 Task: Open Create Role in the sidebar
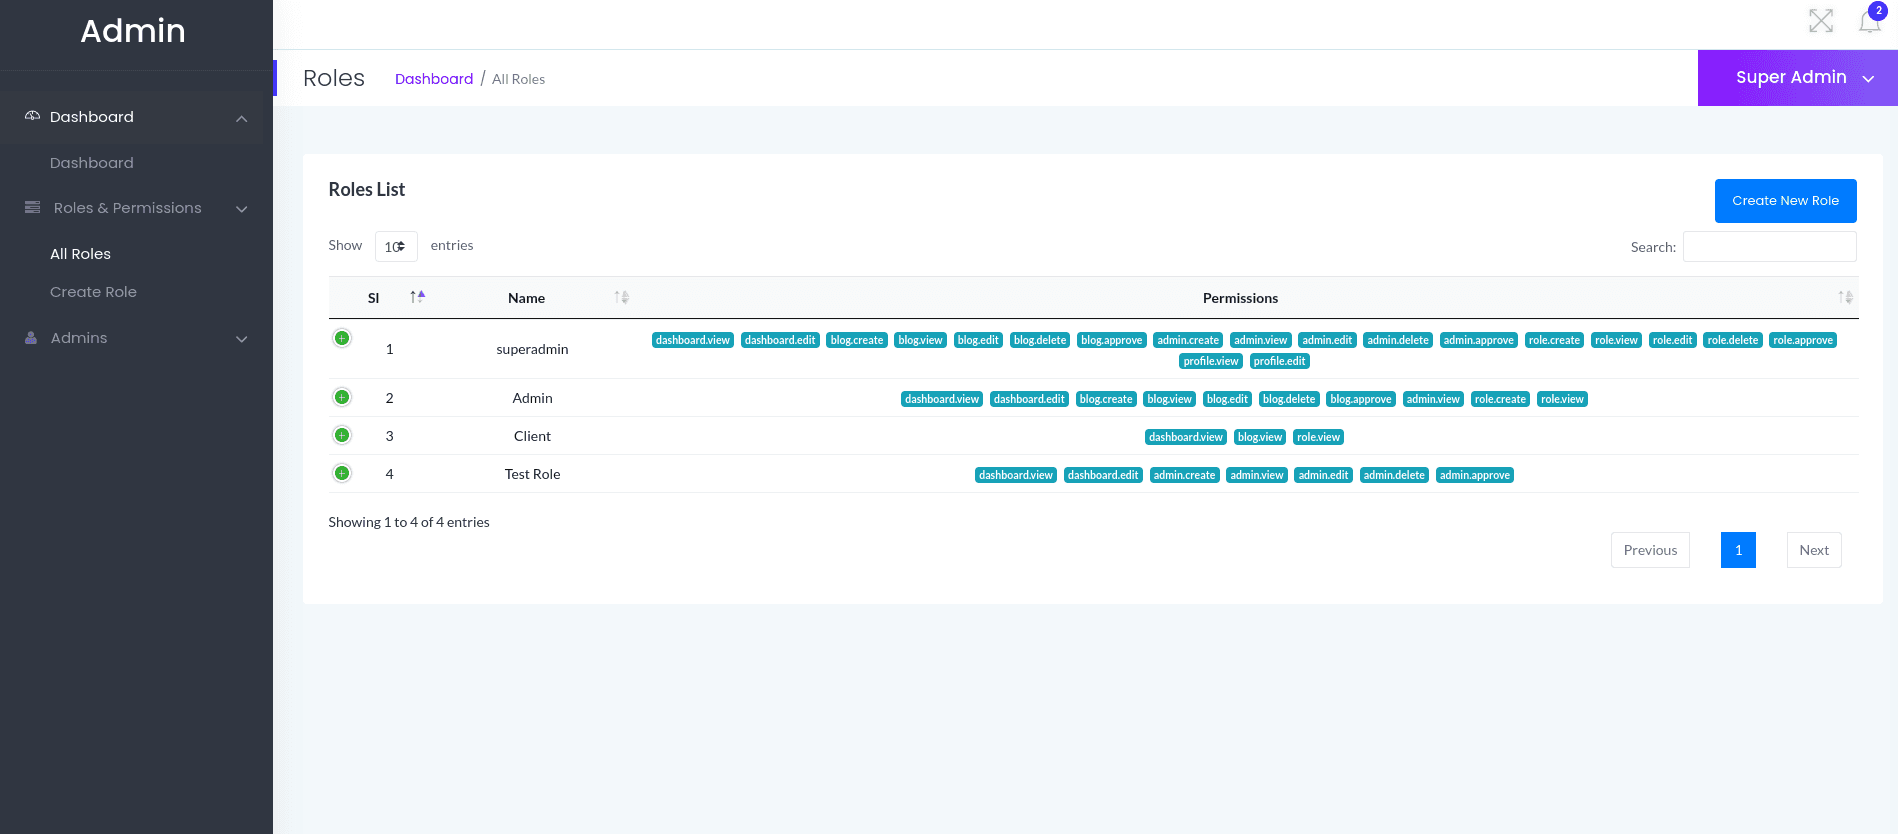[93, 292]
